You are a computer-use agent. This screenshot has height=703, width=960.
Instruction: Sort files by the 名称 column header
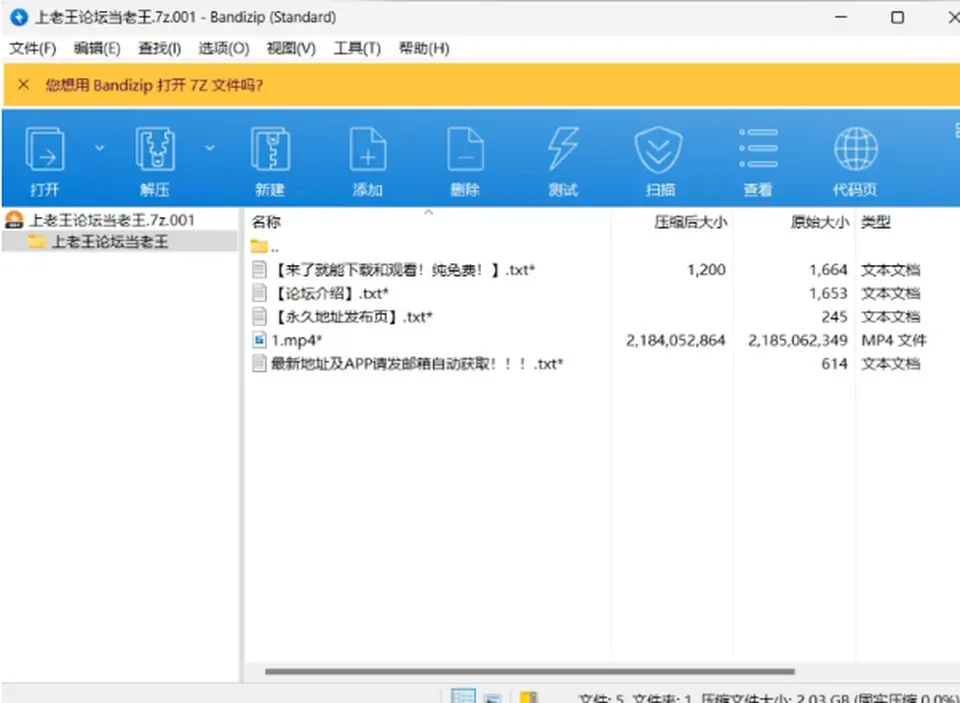coord(266,222)
